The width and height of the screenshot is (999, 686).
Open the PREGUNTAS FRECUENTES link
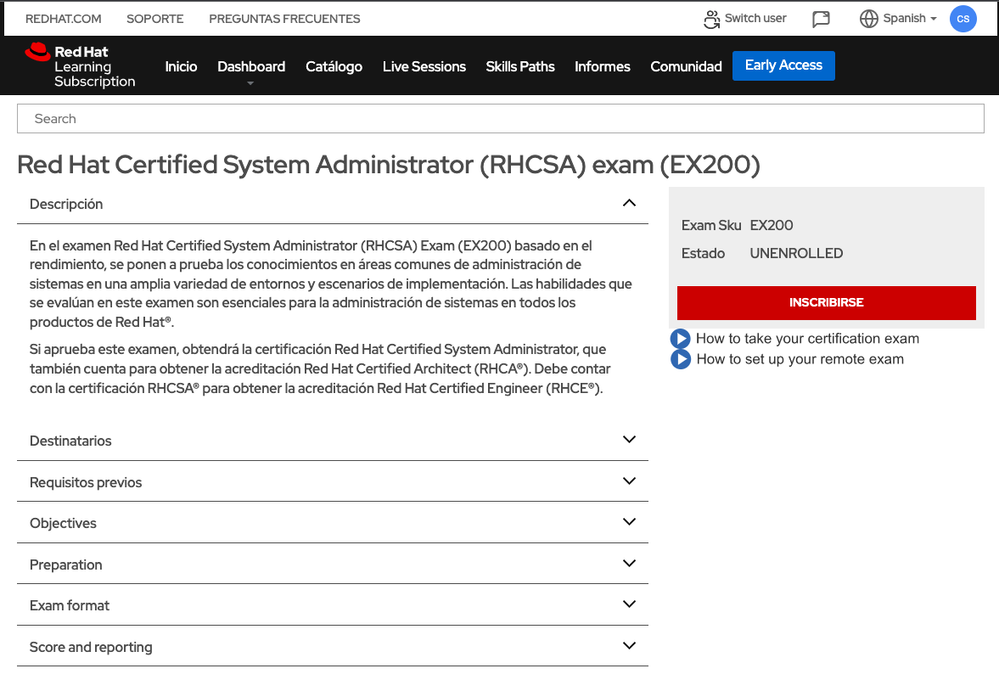284,19
